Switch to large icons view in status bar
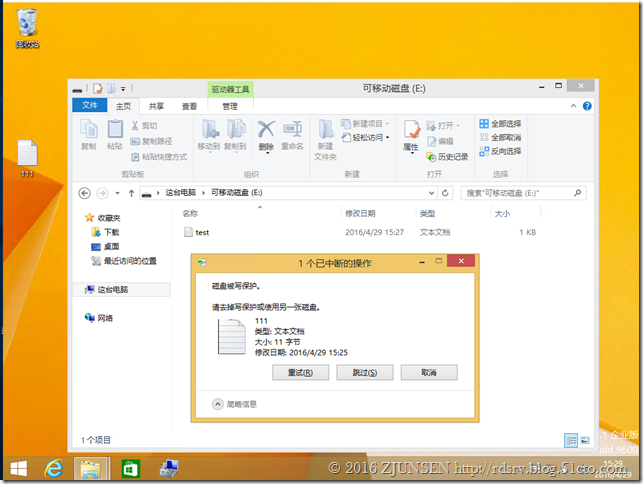 [x=585, y=441]
